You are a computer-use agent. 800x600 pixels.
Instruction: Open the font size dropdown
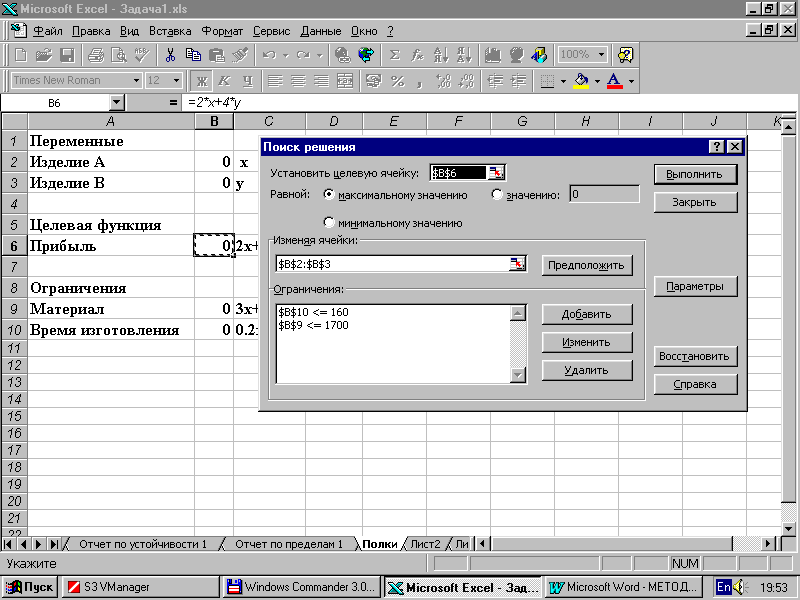pos(176,81)
